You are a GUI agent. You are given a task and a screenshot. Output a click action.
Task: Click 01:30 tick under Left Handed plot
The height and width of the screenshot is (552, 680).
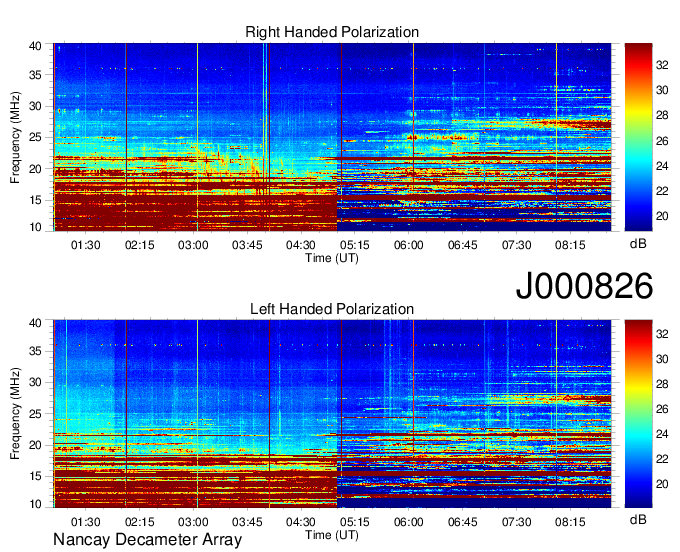pos(85,522)
